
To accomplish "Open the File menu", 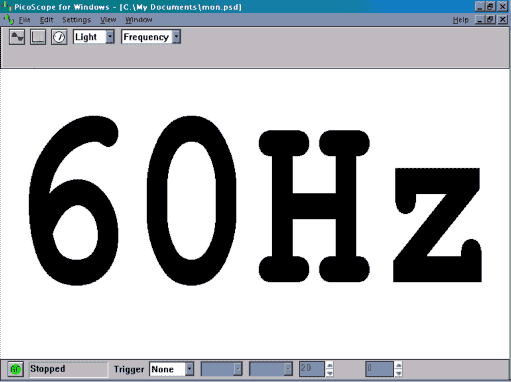I will pyautogui.click(x=24, y=20).
